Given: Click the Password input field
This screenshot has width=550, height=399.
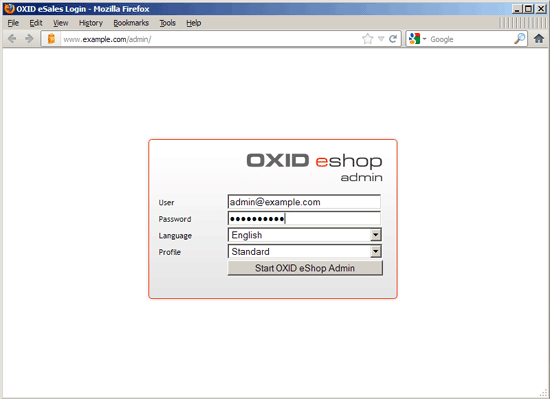Looking at the screenshot, I should [304, 218].
